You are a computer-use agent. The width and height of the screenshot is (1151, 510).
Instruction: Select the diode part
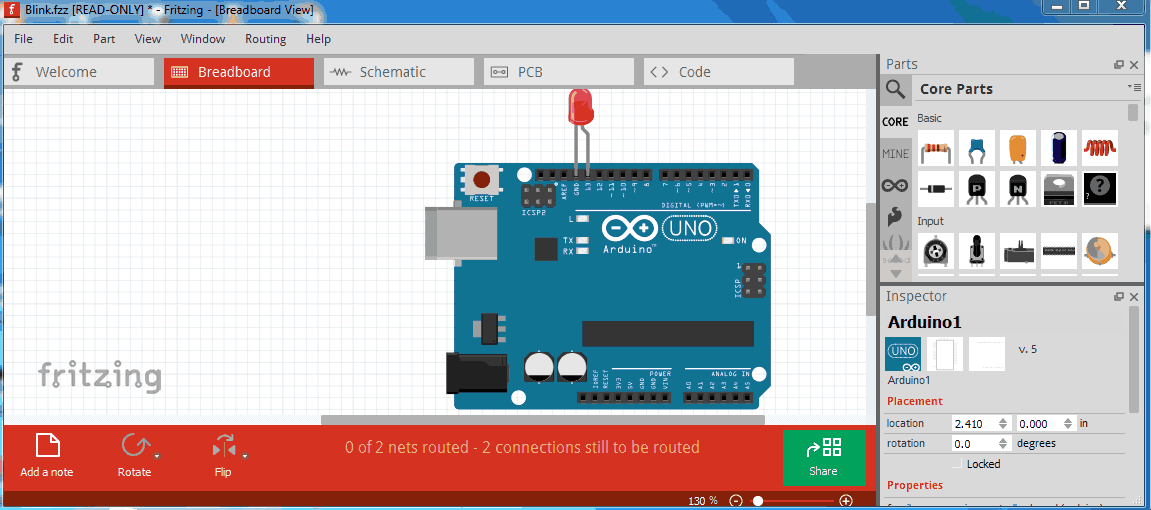click(936, 189)
